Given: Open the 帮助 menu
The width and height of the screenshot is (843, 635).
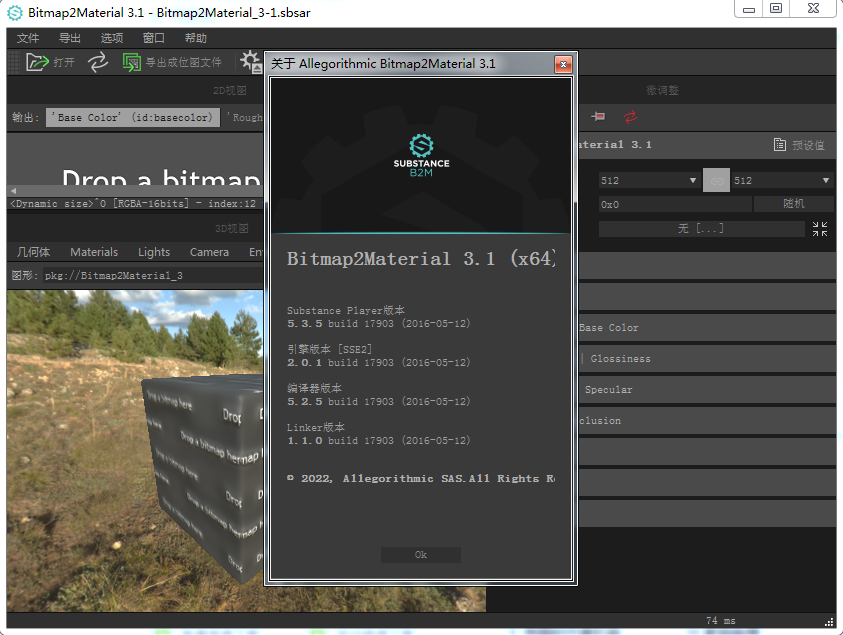Looking at the screenshot, I should click(x=195, y=38).
